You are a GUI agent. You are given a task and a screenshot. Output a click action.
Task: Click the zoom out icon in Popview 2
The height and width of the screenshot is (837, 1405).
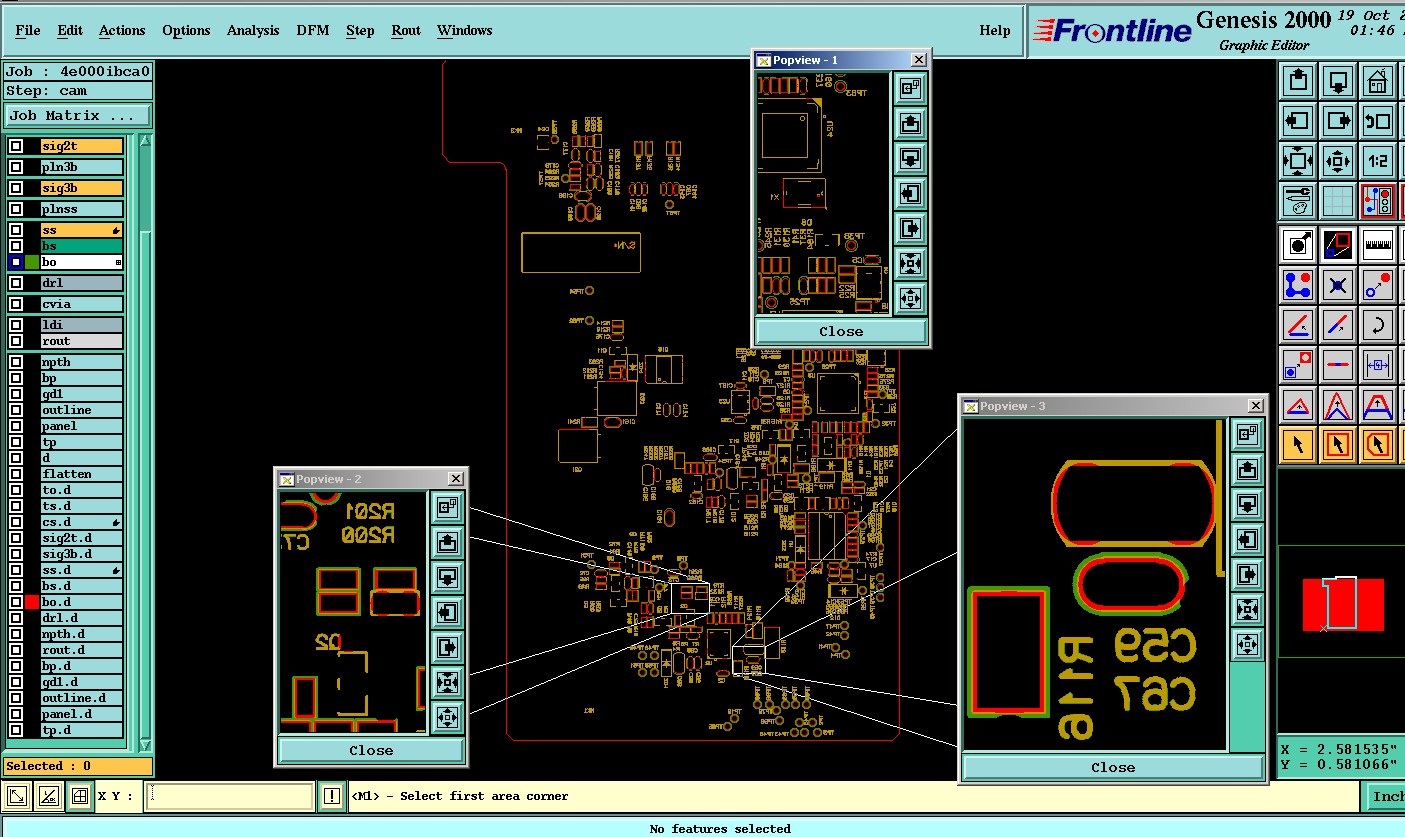tap(447, 719)
